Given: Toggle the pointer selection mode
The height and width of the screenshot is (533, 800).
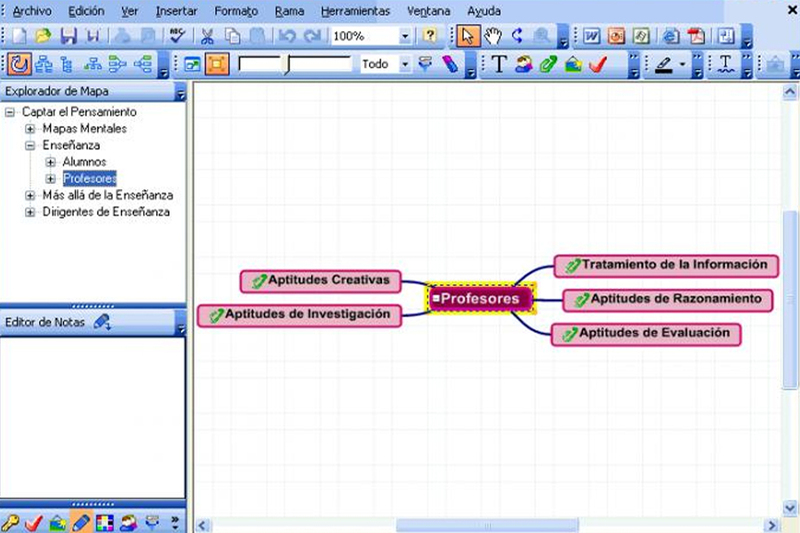Looking at the screenshot, I should (468, 36).
